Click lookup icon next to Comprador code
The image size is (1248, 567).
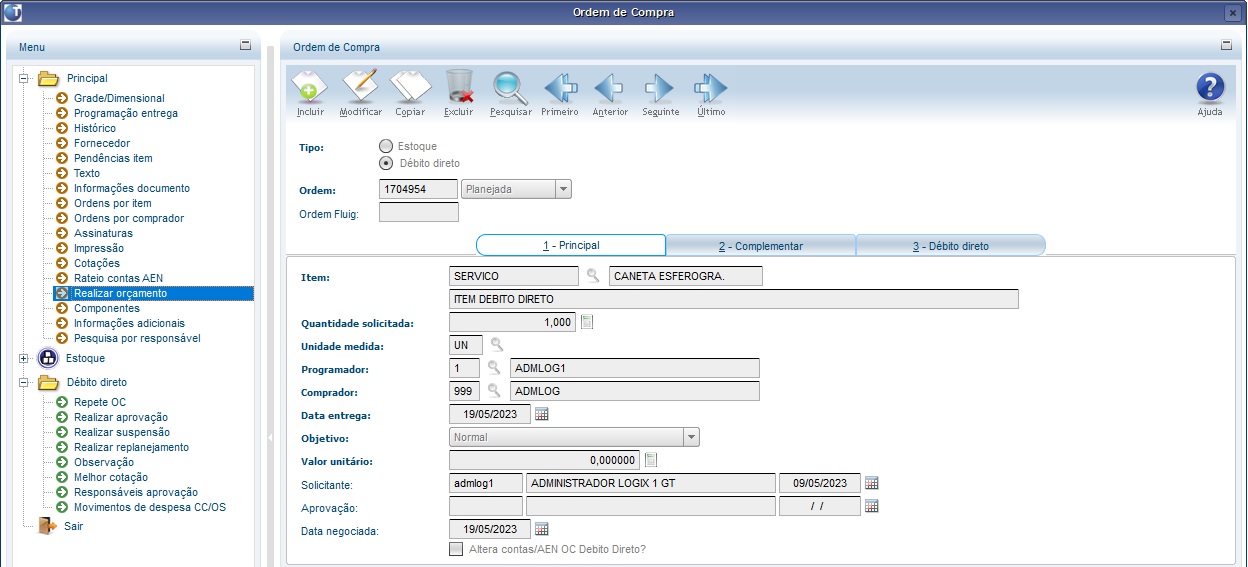(x=494, y=391)
